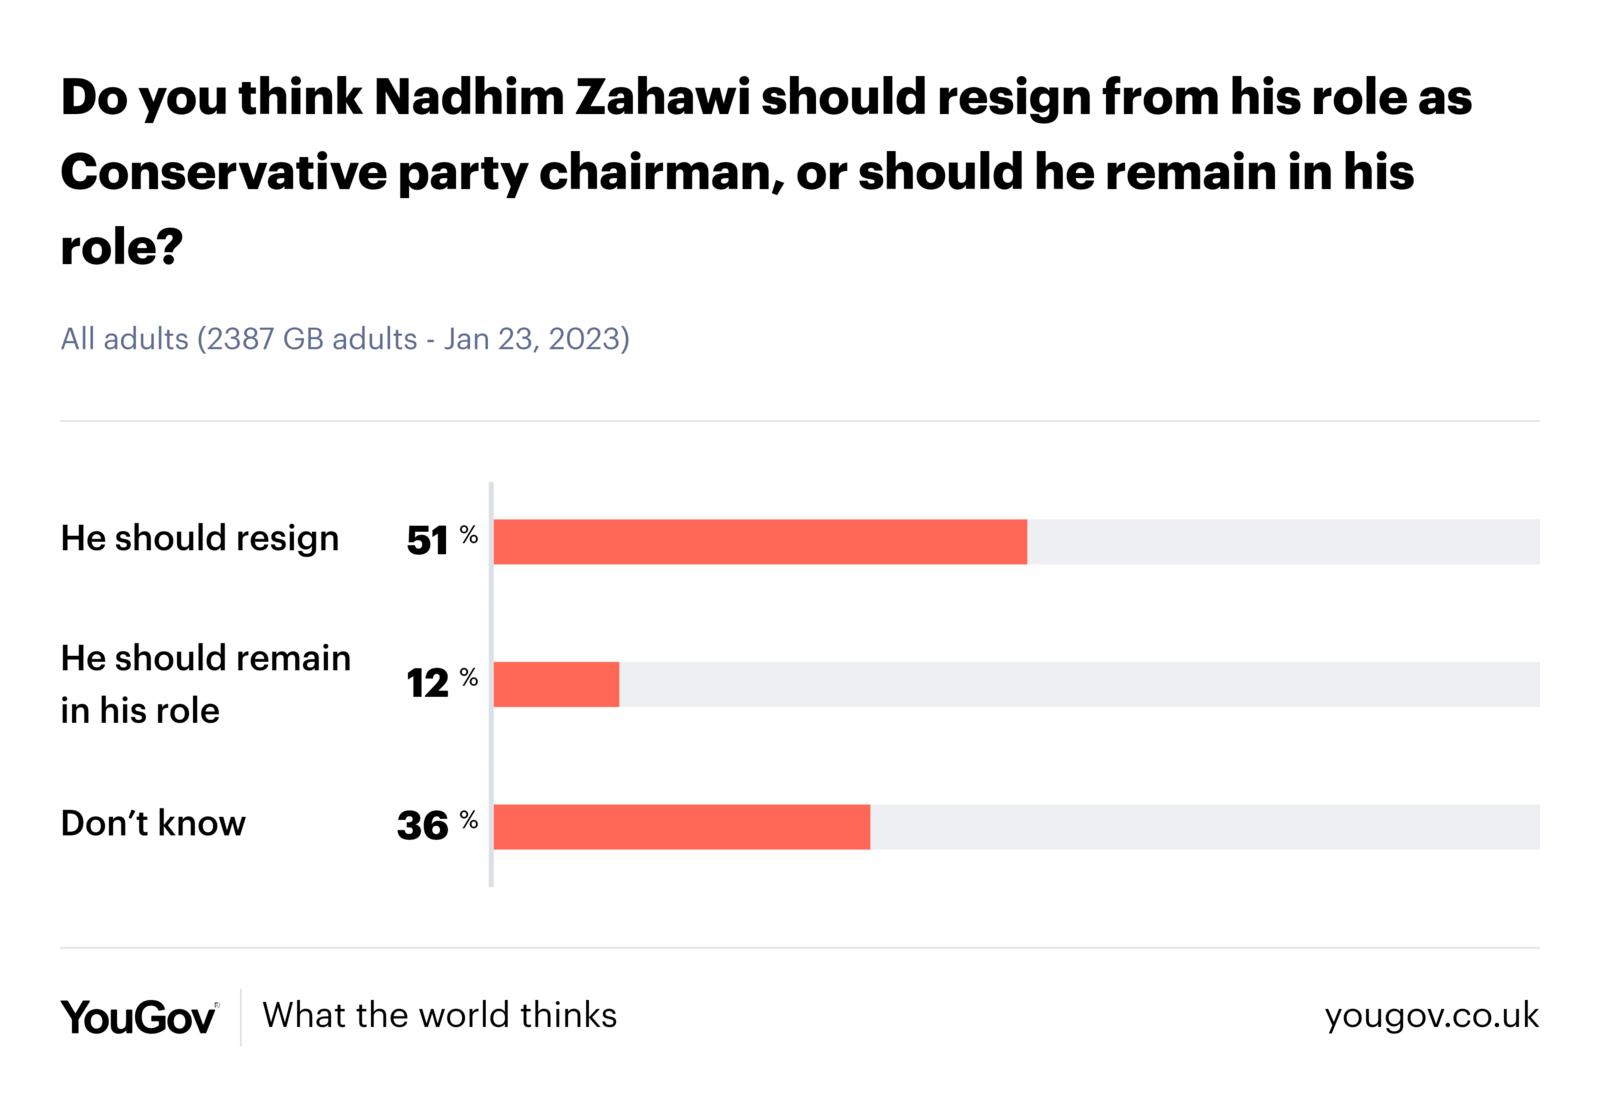Click the percent sign beside 36
1600x1108 pixels.
pyautogui.click(x=469, y=820)
